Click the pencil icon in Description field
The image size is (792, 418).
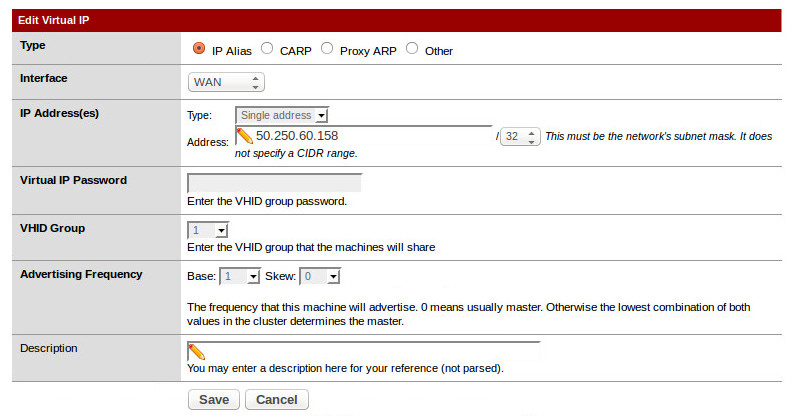point(196,351)
